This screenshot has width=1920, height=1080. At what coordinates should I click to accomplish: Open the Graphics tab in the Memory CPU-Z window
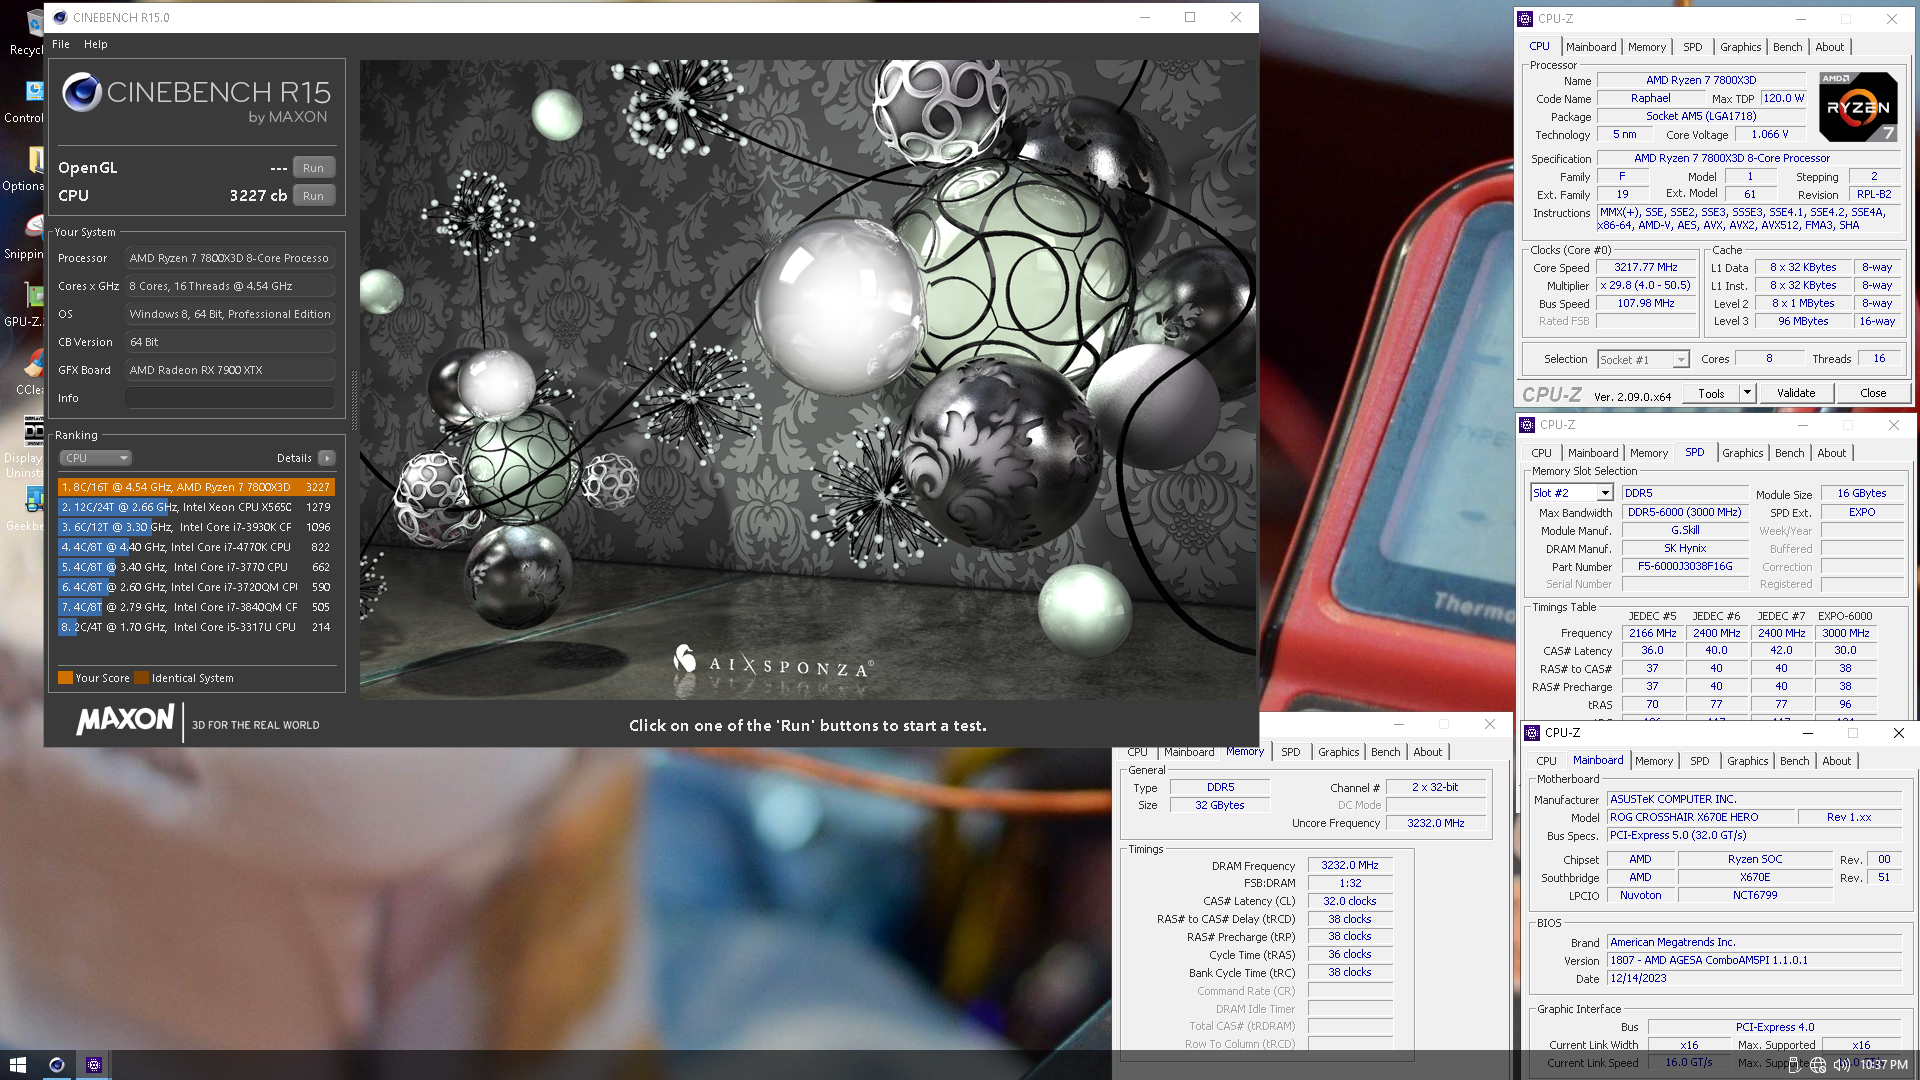pos(1338,752)
